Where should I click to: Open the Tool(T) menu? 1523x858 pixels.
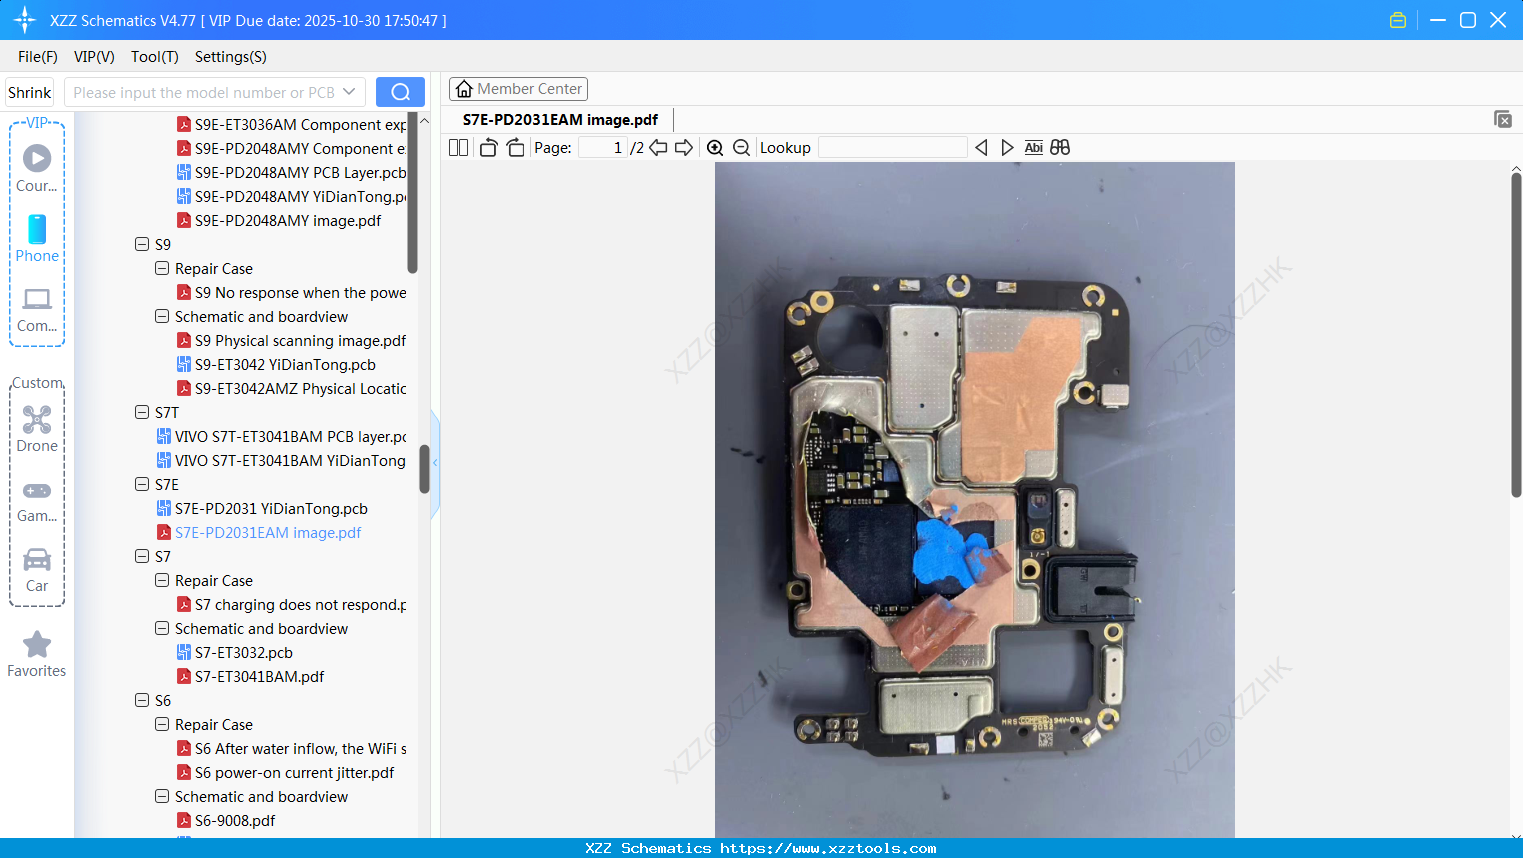(x=155, y=57)
